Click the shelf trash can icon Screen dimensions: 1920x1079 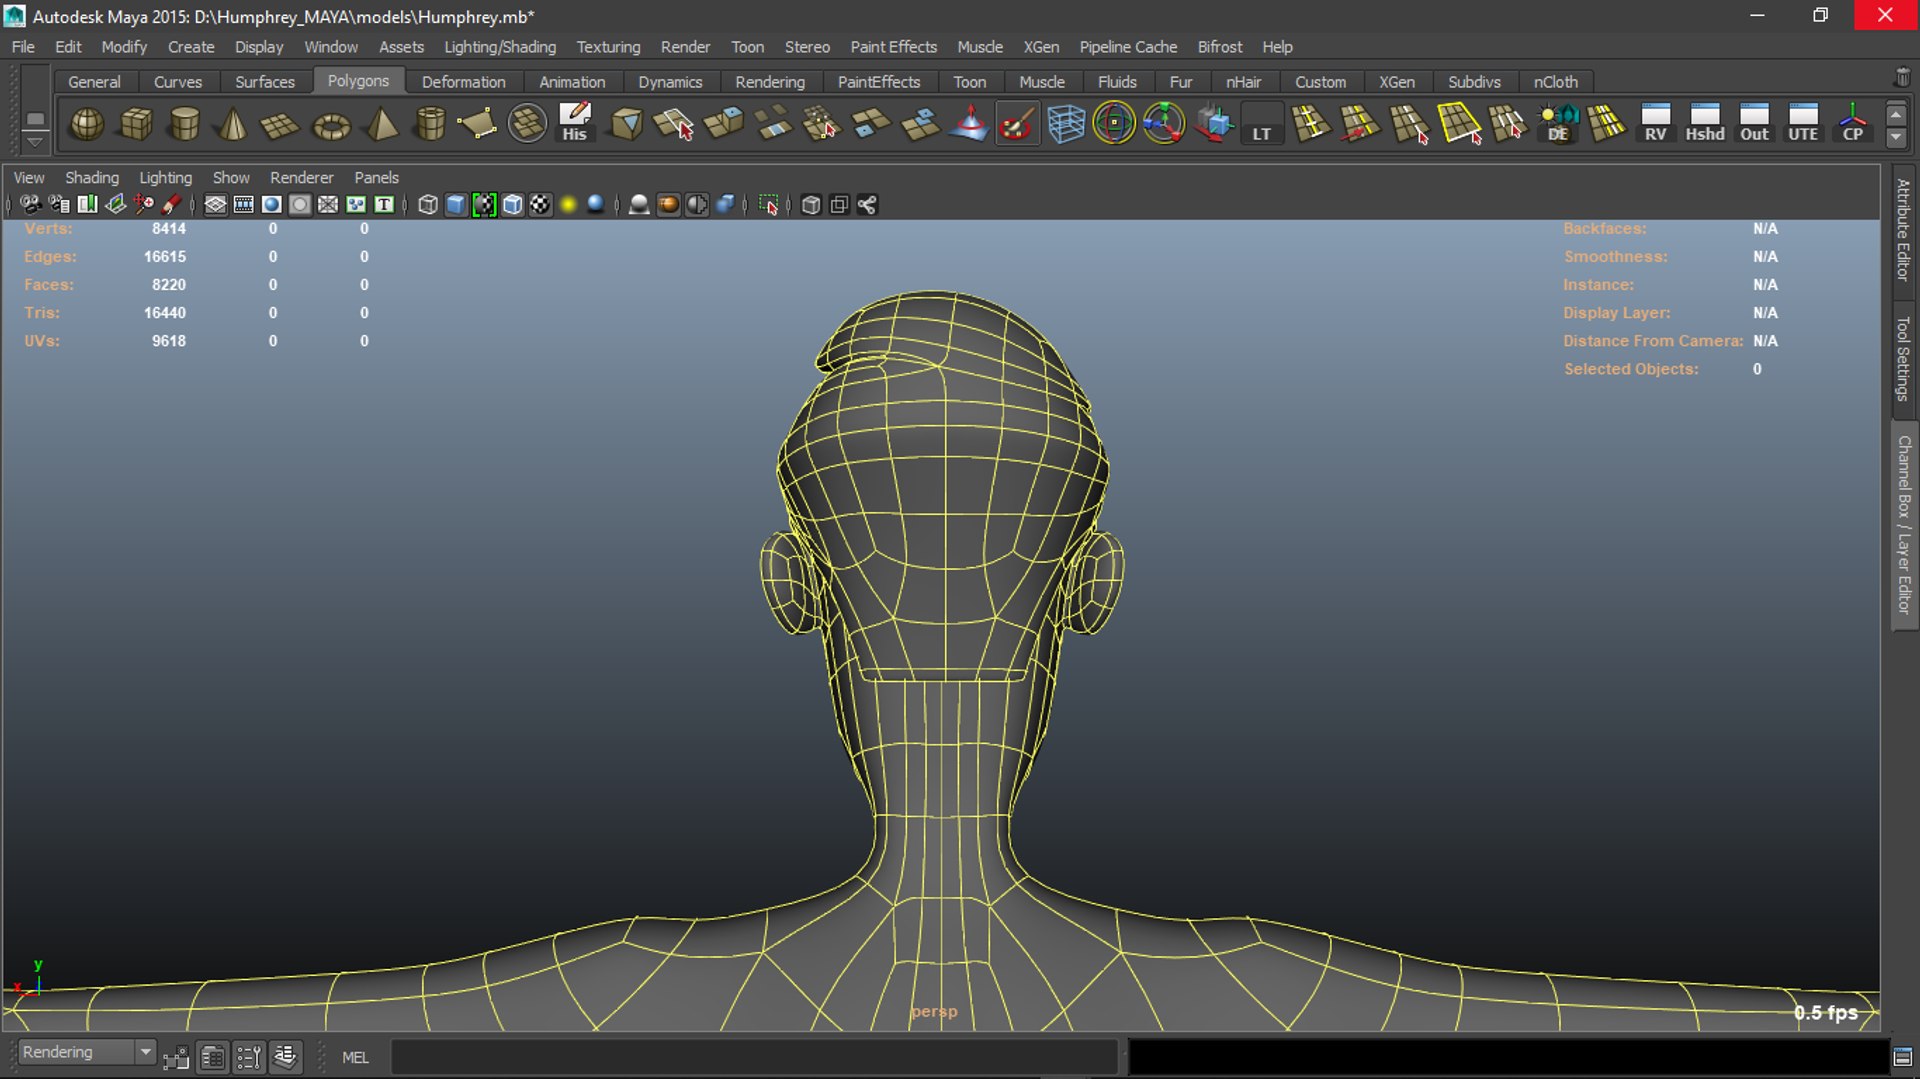tap(1902, 78)
